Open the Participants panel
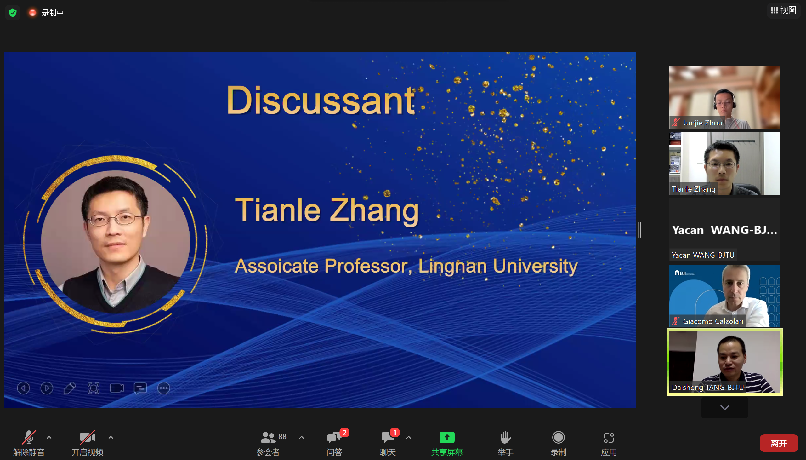The width and height of the screenshot is (806, 460). (x=268, y=443)
